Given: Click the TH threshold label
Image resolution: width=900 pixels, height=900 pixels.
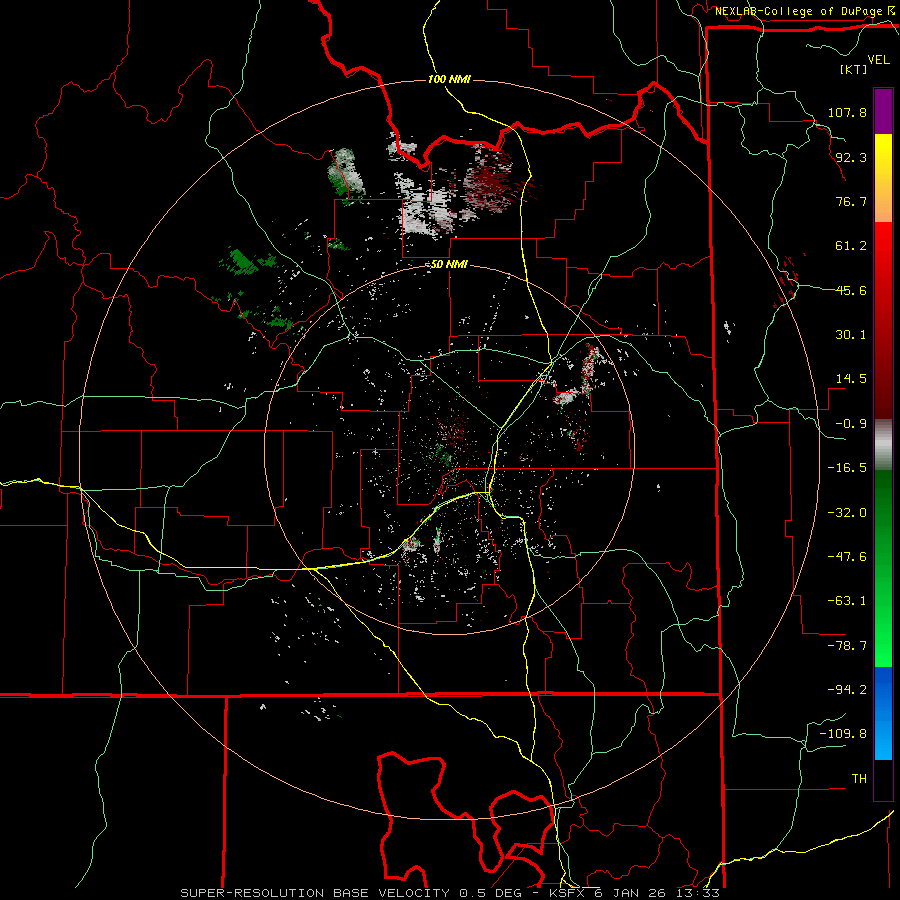Looking at the screenshot, I should point(859,779).
